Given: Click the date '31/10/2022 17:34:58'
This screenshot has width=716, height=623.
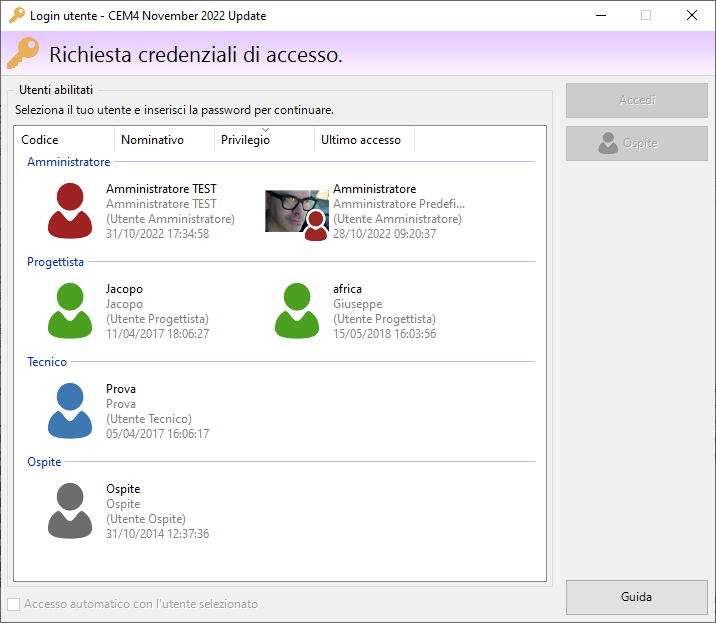Looking at the screenshot, I should 158,234.
